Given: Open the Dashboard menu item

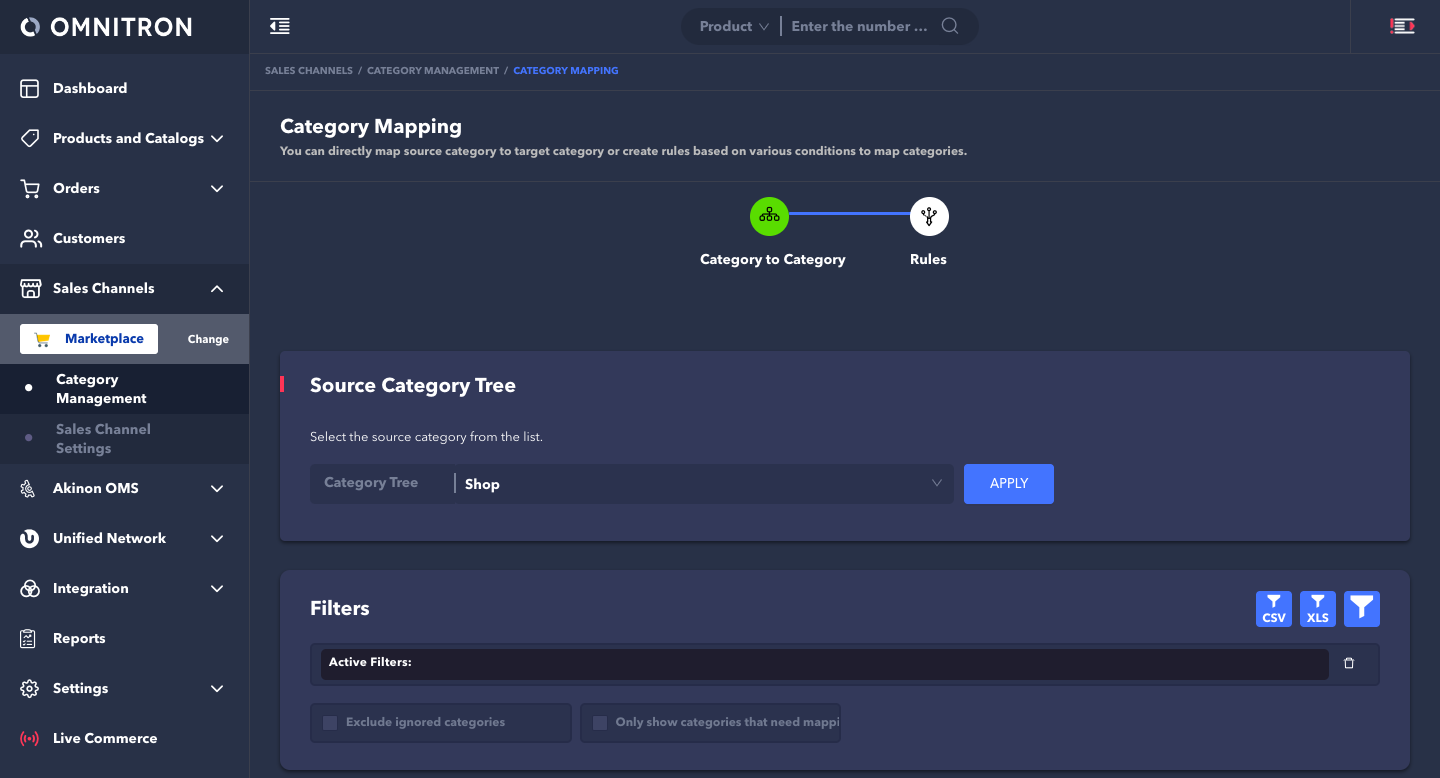Looking at the screenshot, I should pos(90,89).
